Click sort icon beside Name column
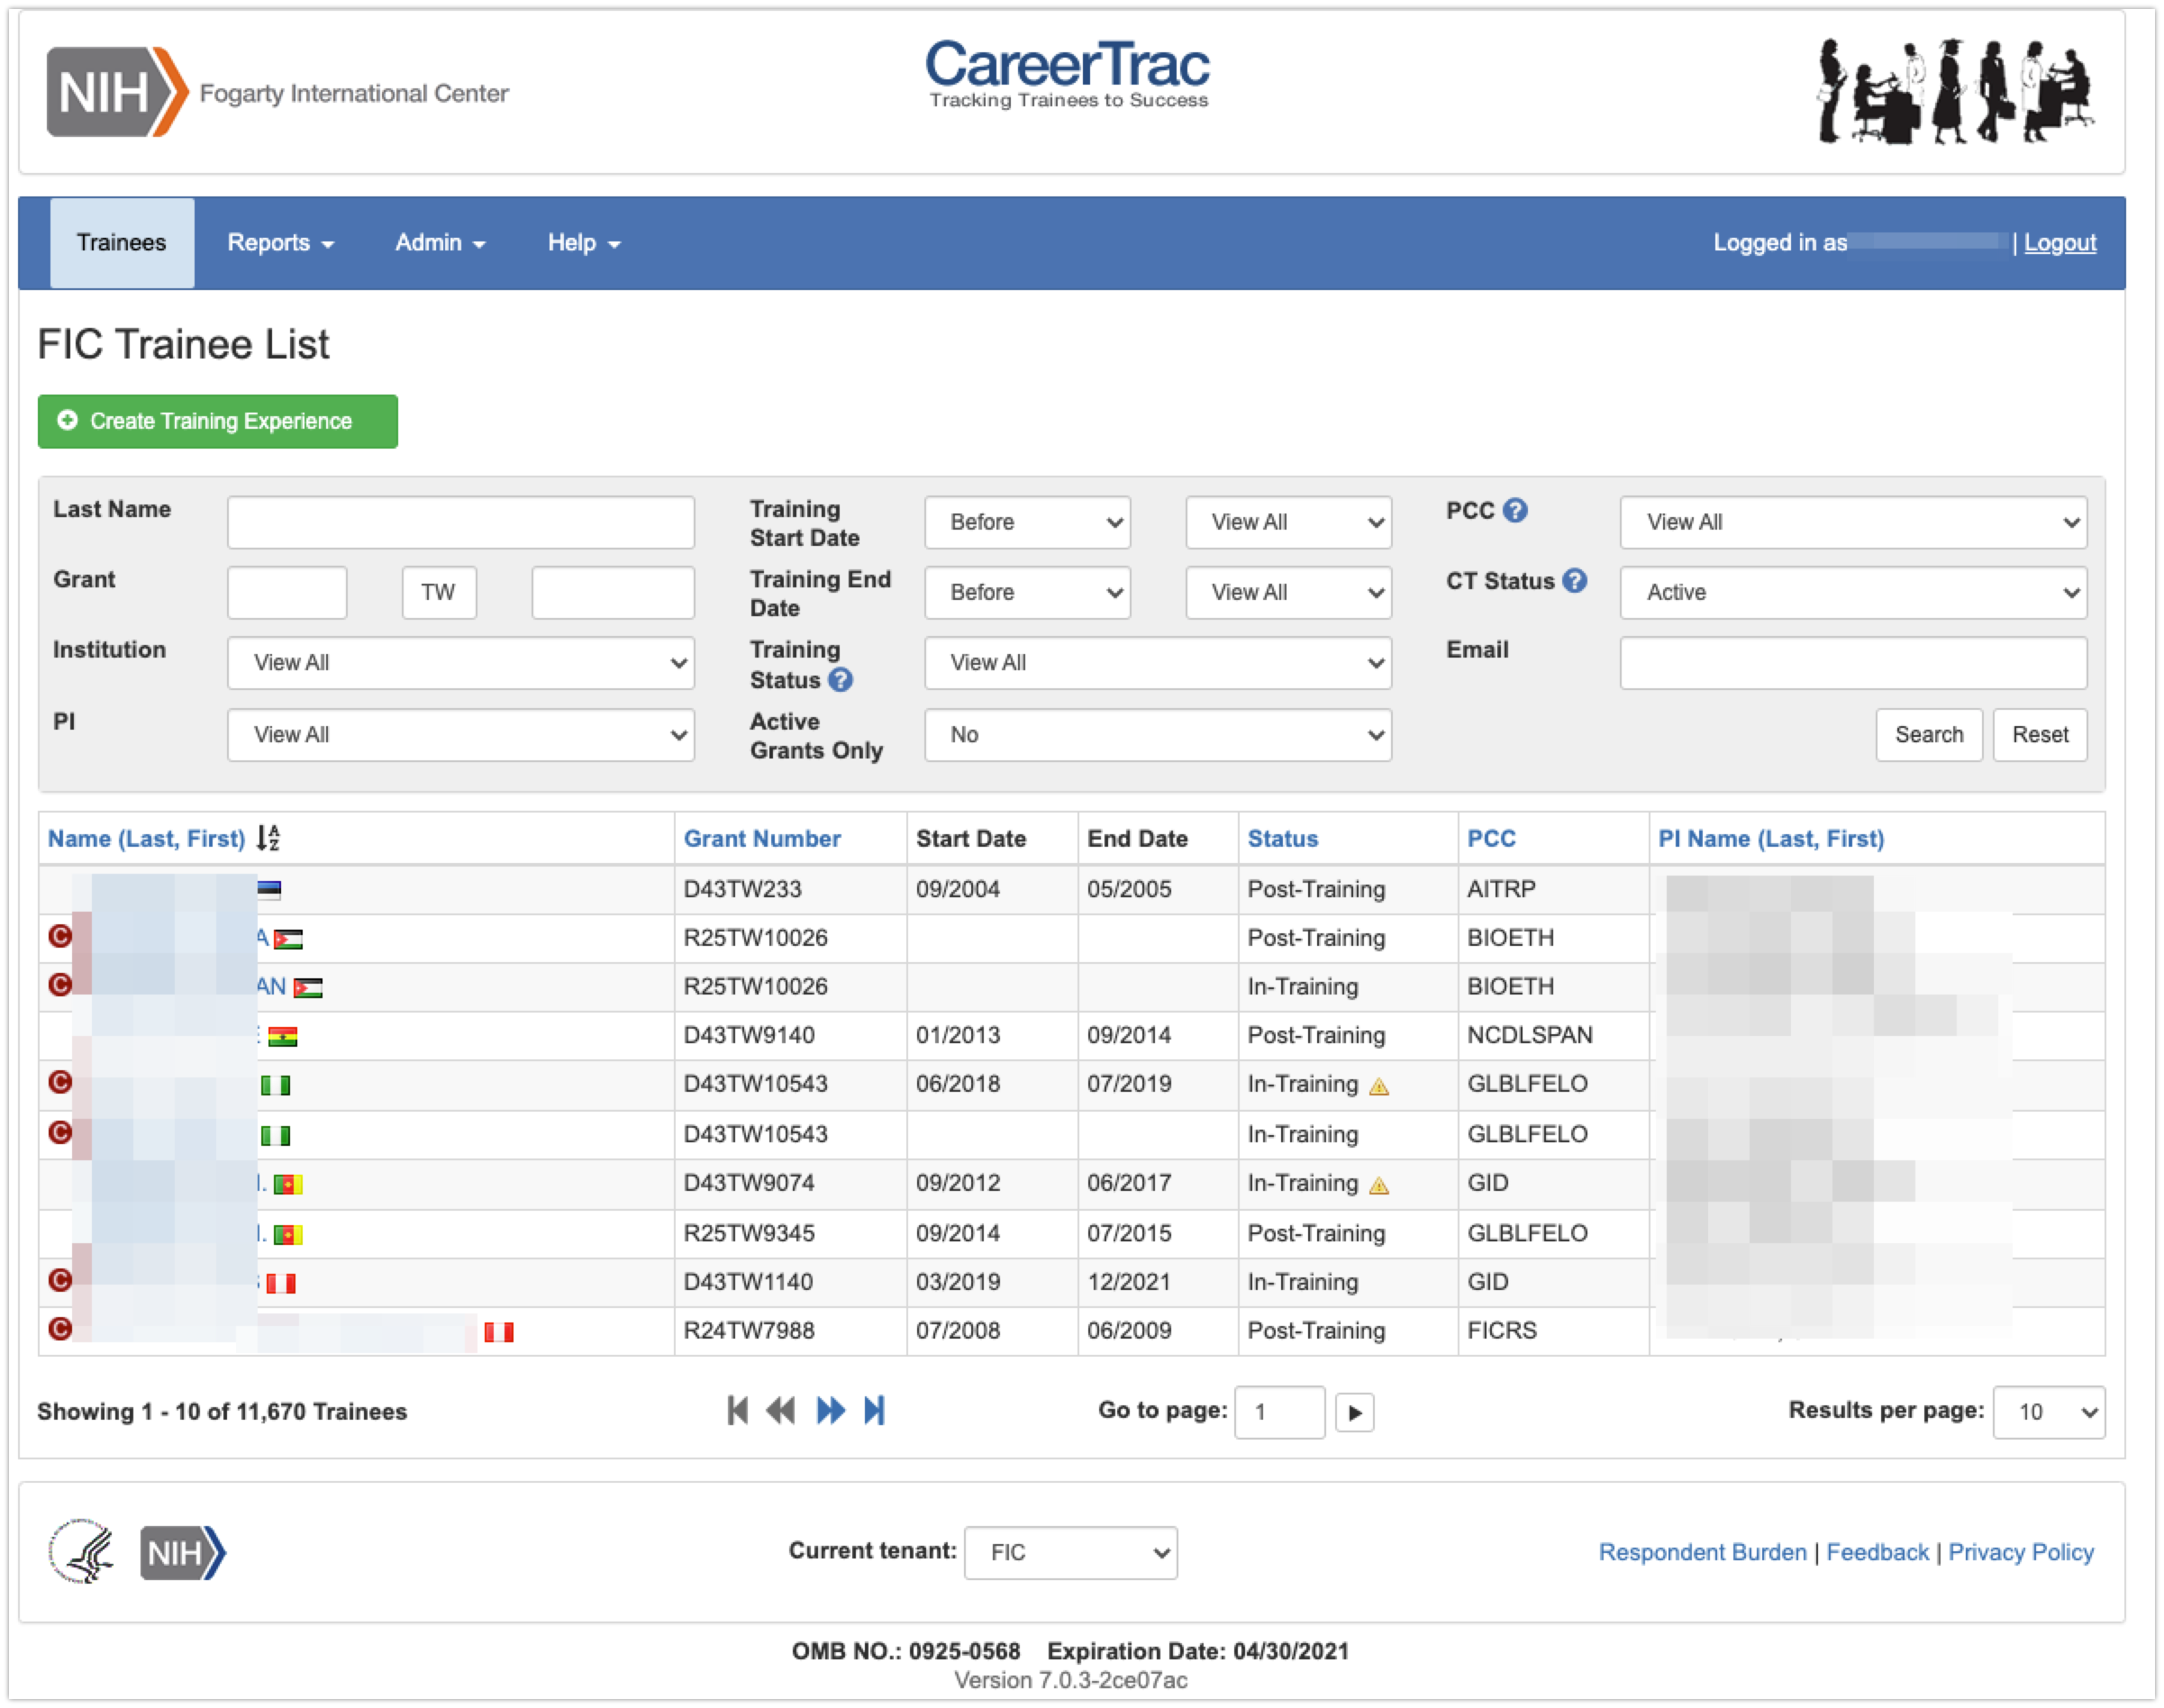 pyautogui.click(x=268, y=838)
